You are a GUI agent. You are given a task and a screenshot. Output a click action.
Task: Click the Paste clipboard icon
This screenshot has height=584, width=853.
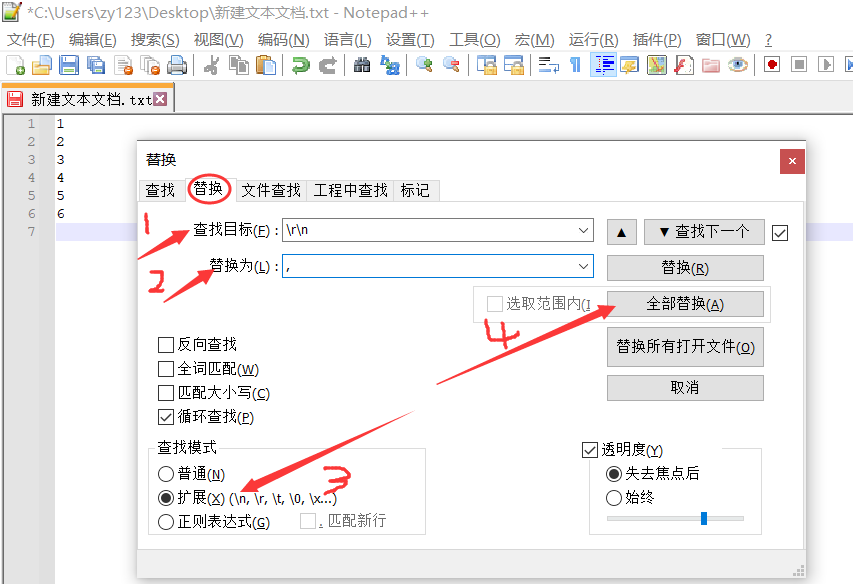click(x=266, y=65)
